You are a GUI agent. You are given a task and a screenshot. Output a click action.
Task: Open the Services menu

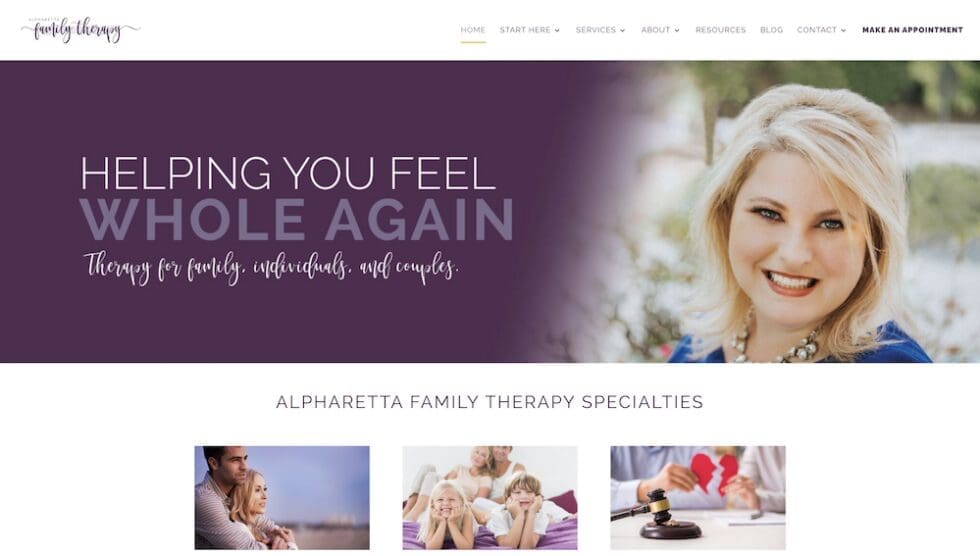tap(596, 30)
